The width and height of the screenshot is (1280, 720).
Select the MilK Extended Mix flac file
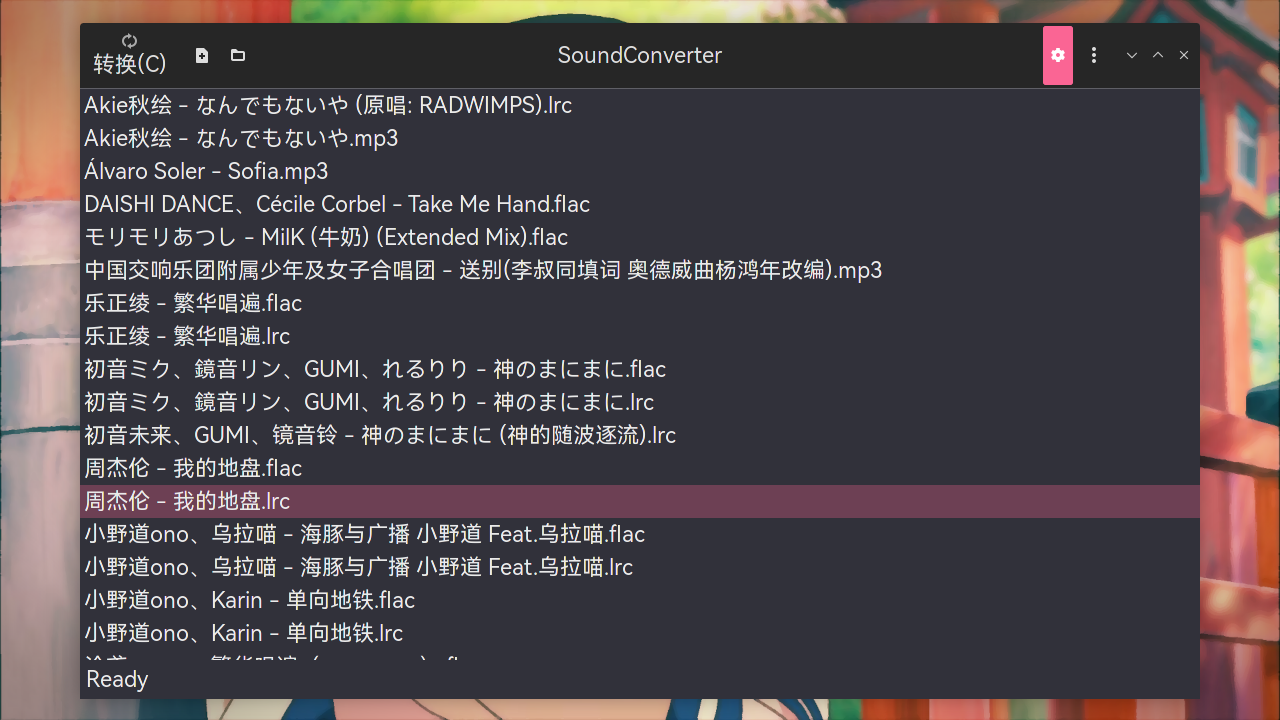point(326,237)
